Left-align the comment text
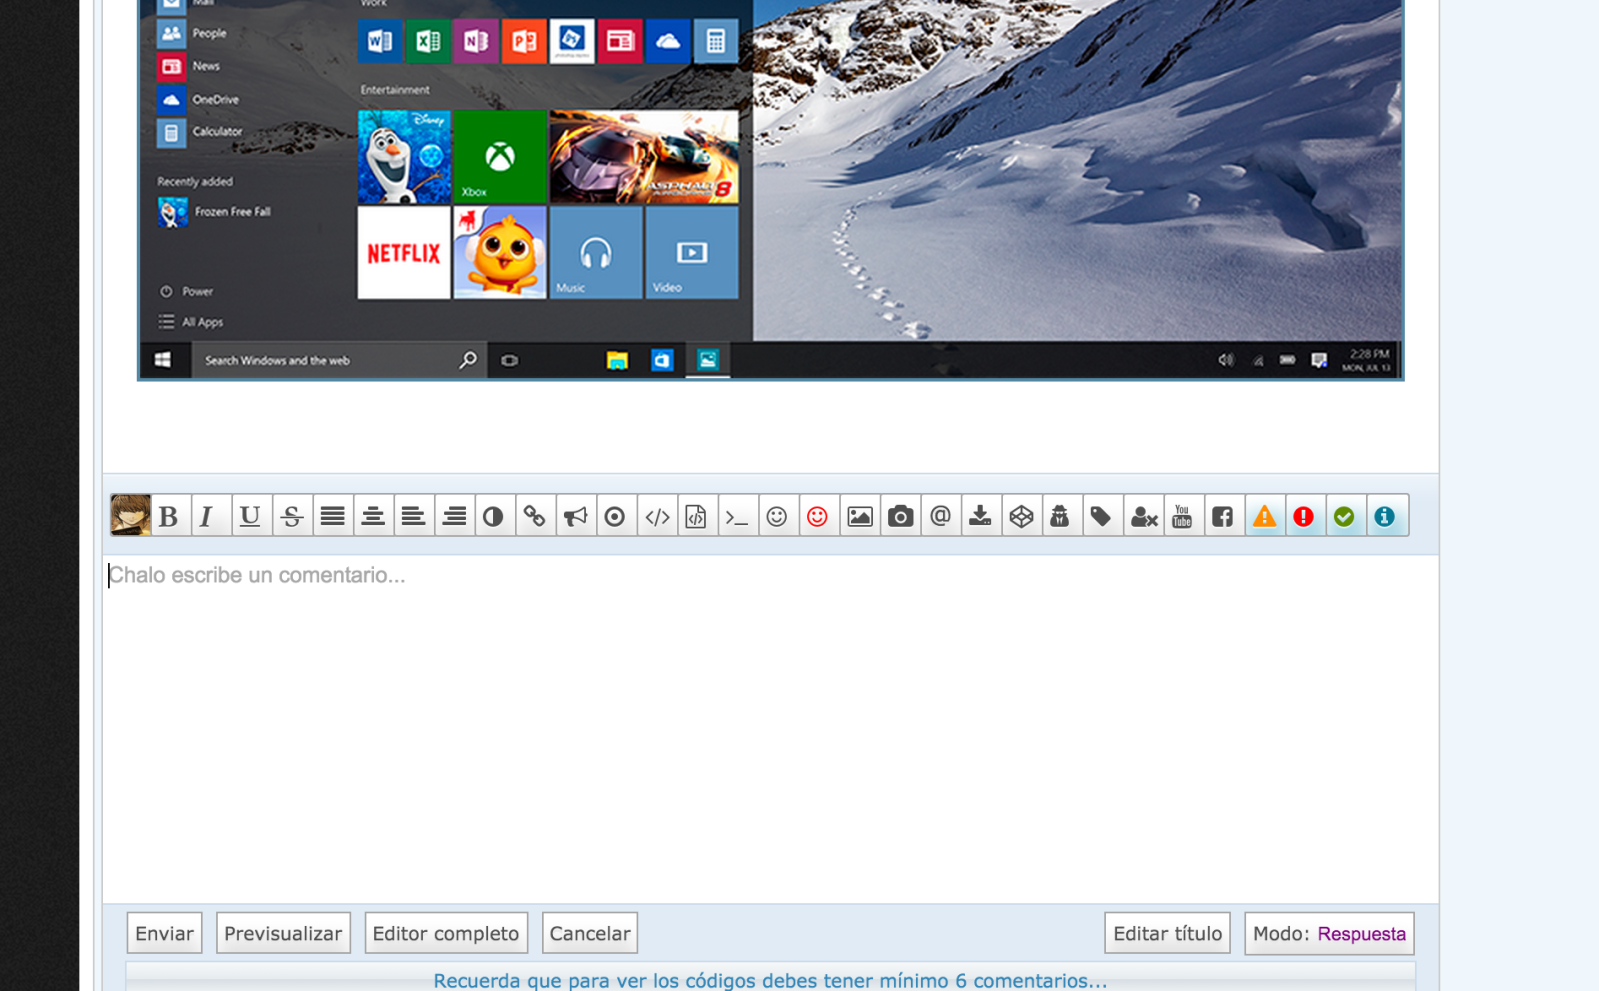1599x991 pixels. click(x=413, y=516)
